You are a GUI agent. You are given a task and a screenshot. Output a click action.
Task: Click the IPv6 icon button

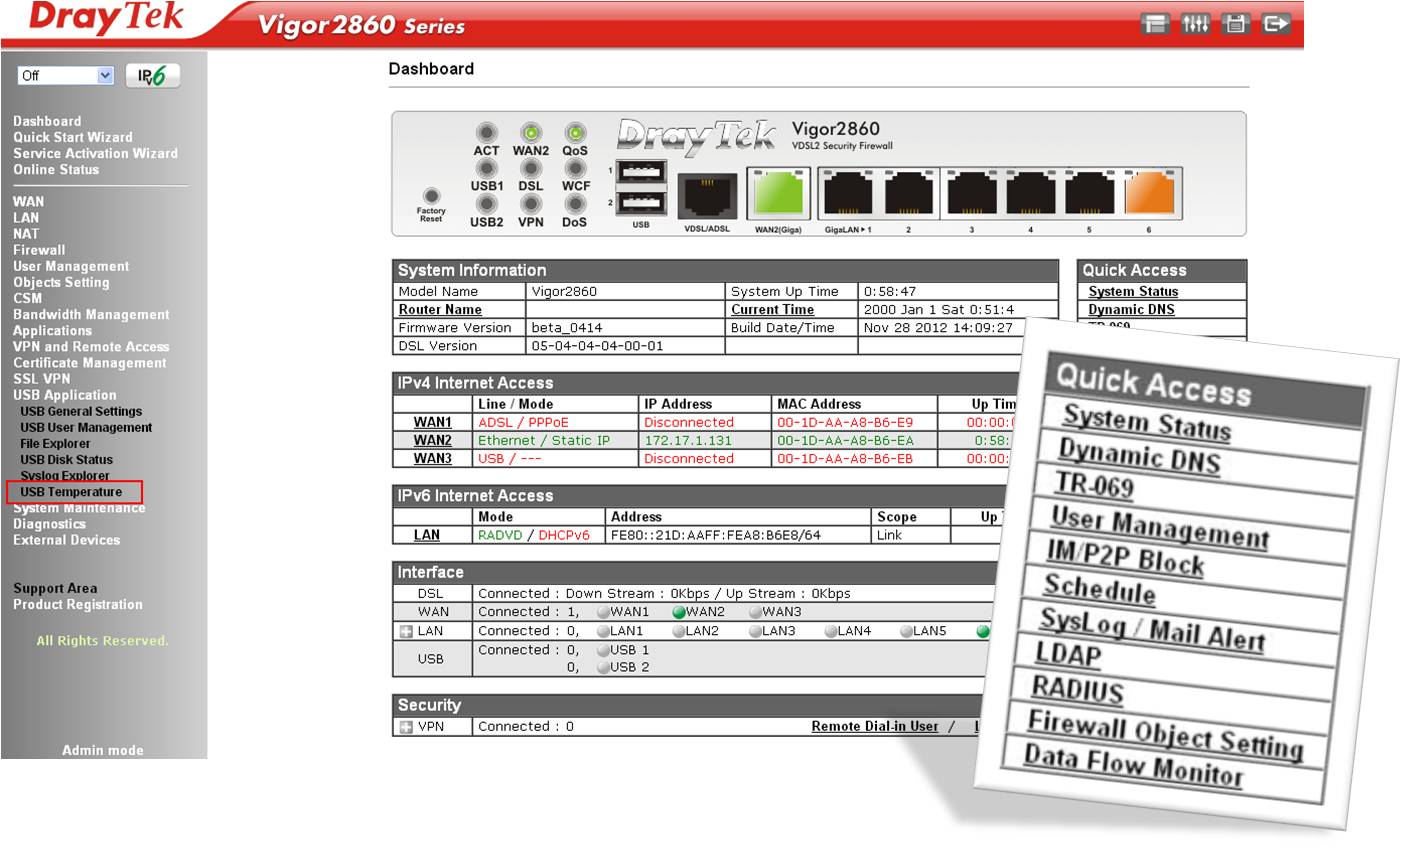[x=153, y=76]
